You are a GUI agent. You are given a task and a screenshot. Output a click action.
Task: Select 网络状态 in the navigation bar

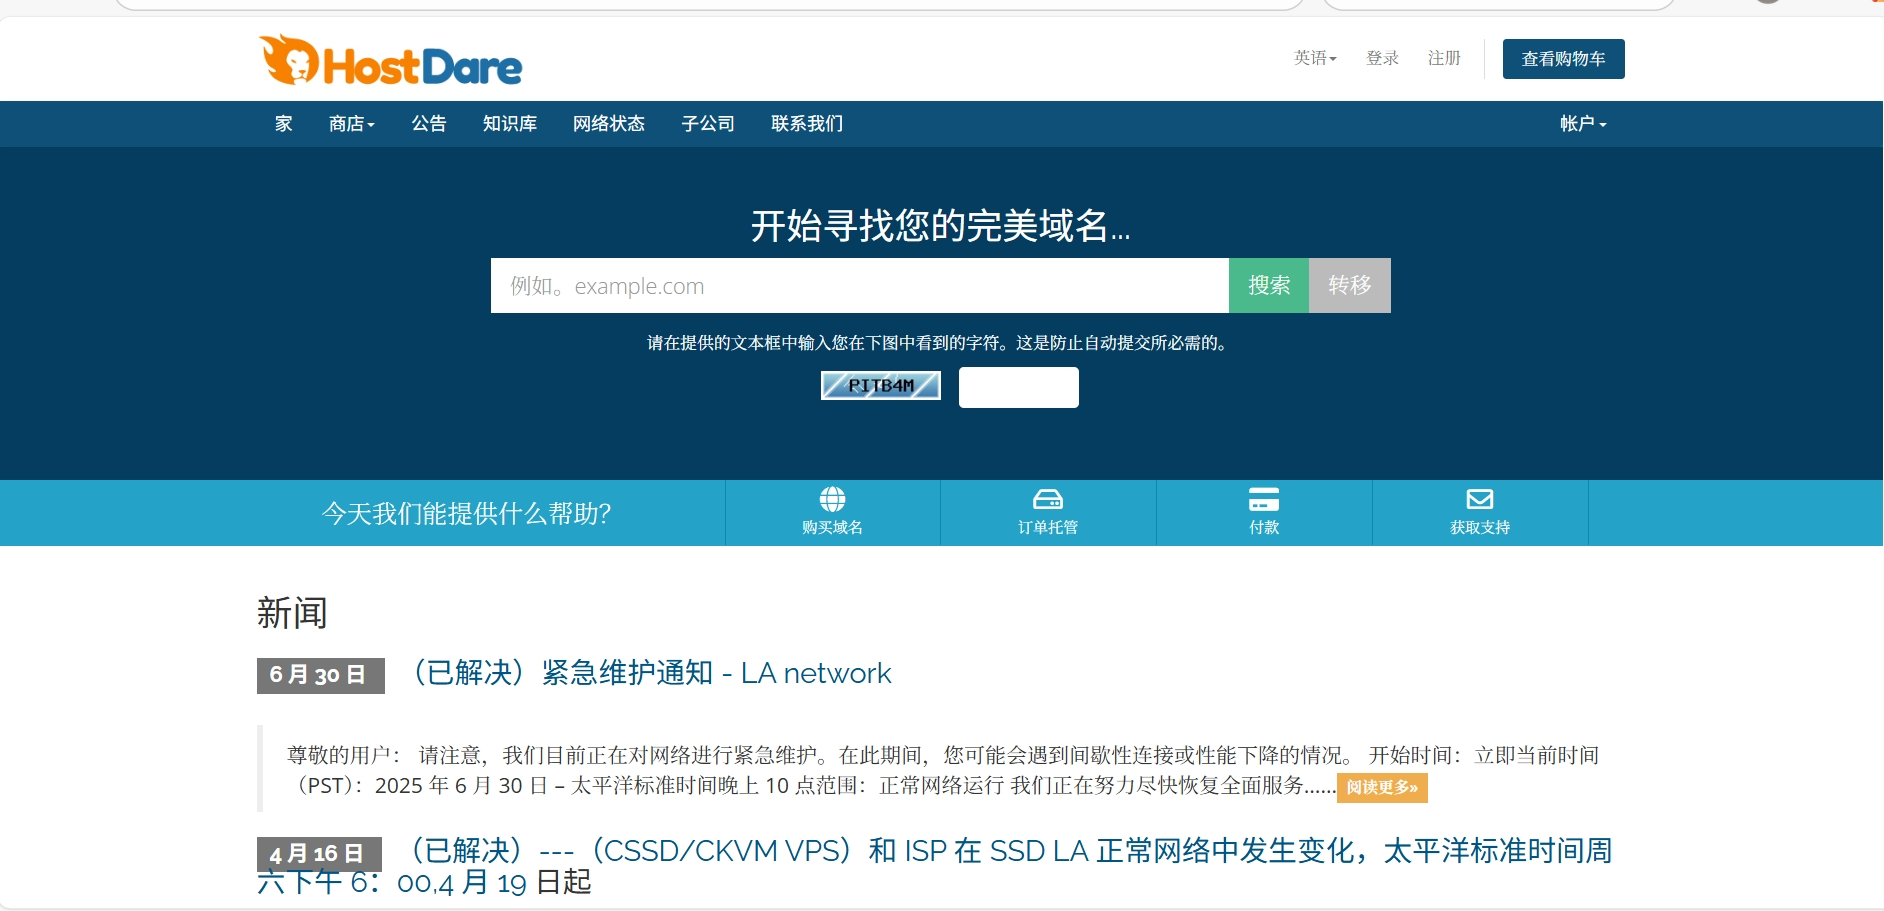[x=608, y=124]
